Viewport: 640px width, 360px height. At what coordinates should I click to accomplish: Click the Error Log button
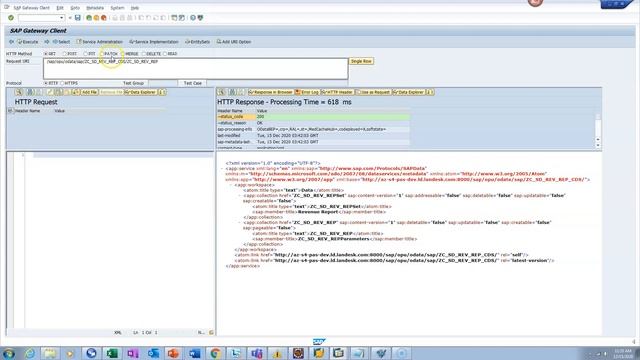click(x=307, y=92)
